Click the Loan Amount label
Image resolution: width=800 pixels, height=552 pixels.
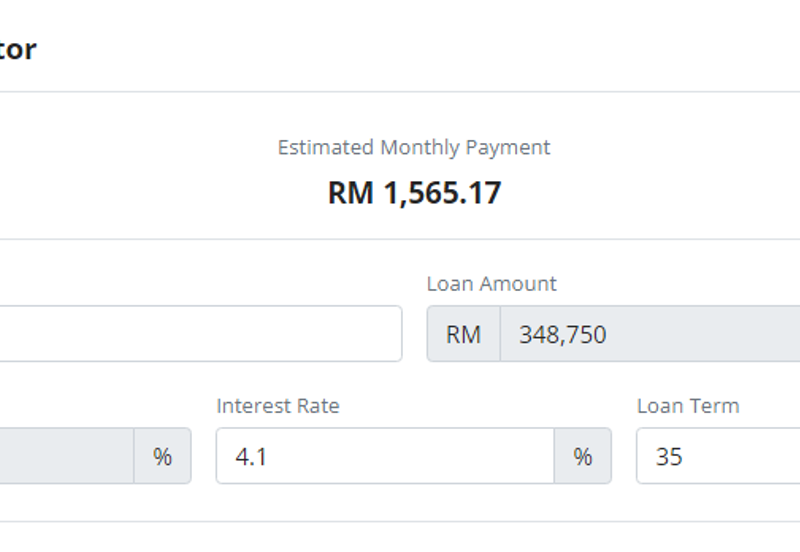pos(491,284)
